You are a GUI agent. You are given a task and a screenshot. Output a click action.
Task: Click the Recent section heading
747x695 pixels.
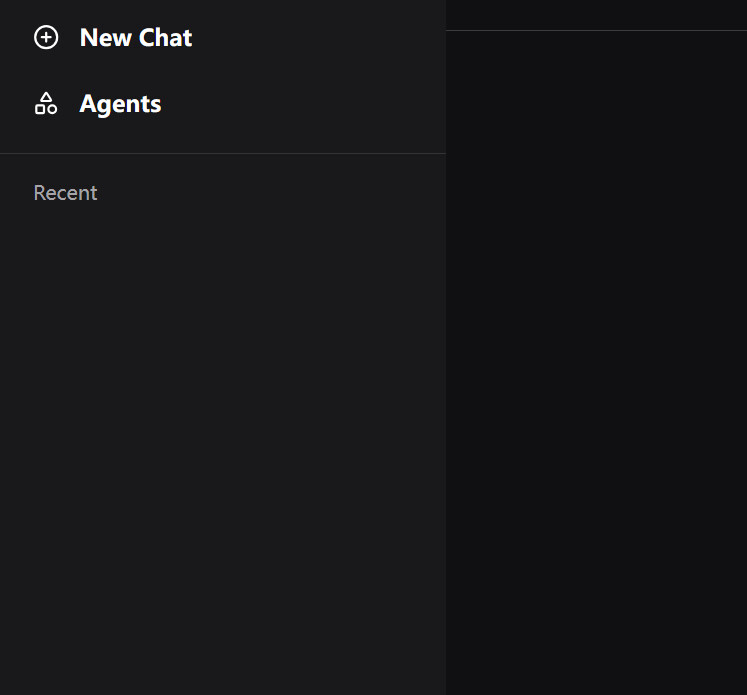pos(65,193)
